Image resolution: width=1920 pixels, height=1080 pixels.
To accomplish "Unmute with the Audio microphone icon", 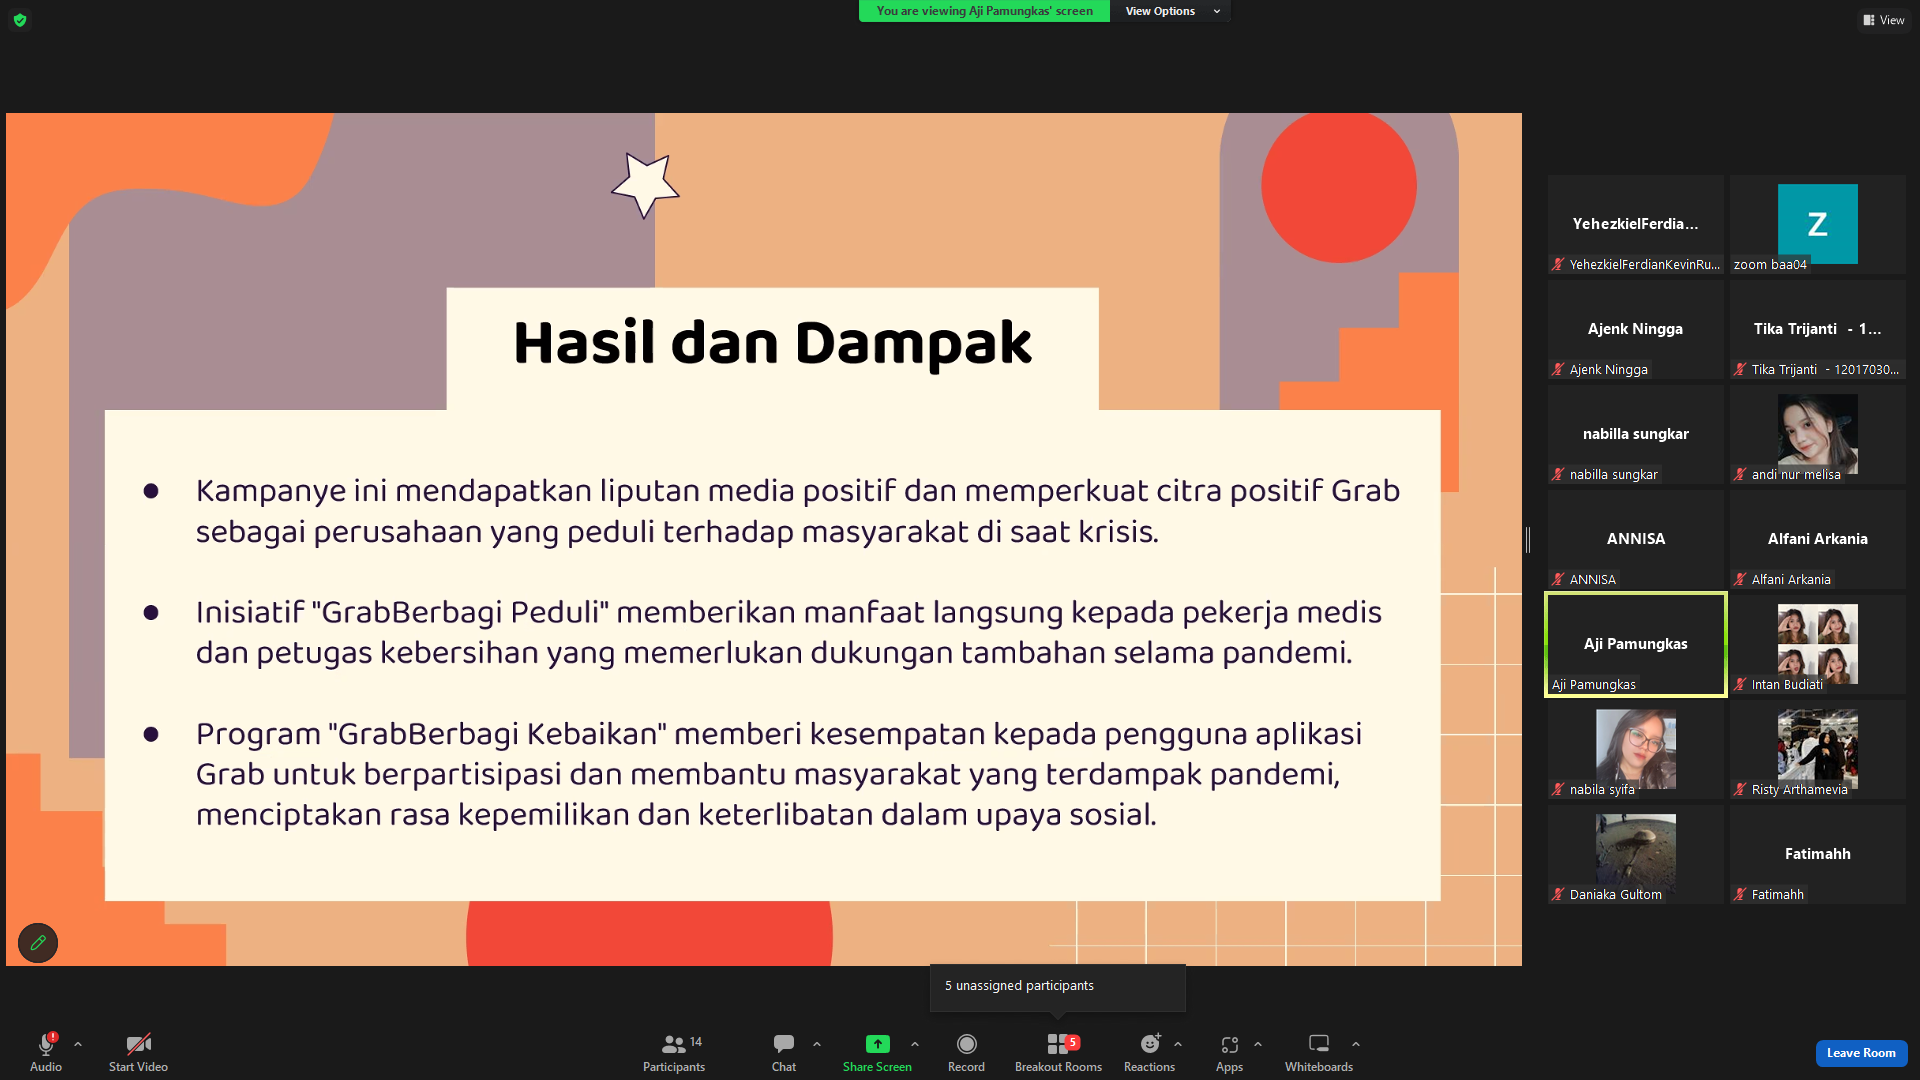I will (x=46, y=1044).
